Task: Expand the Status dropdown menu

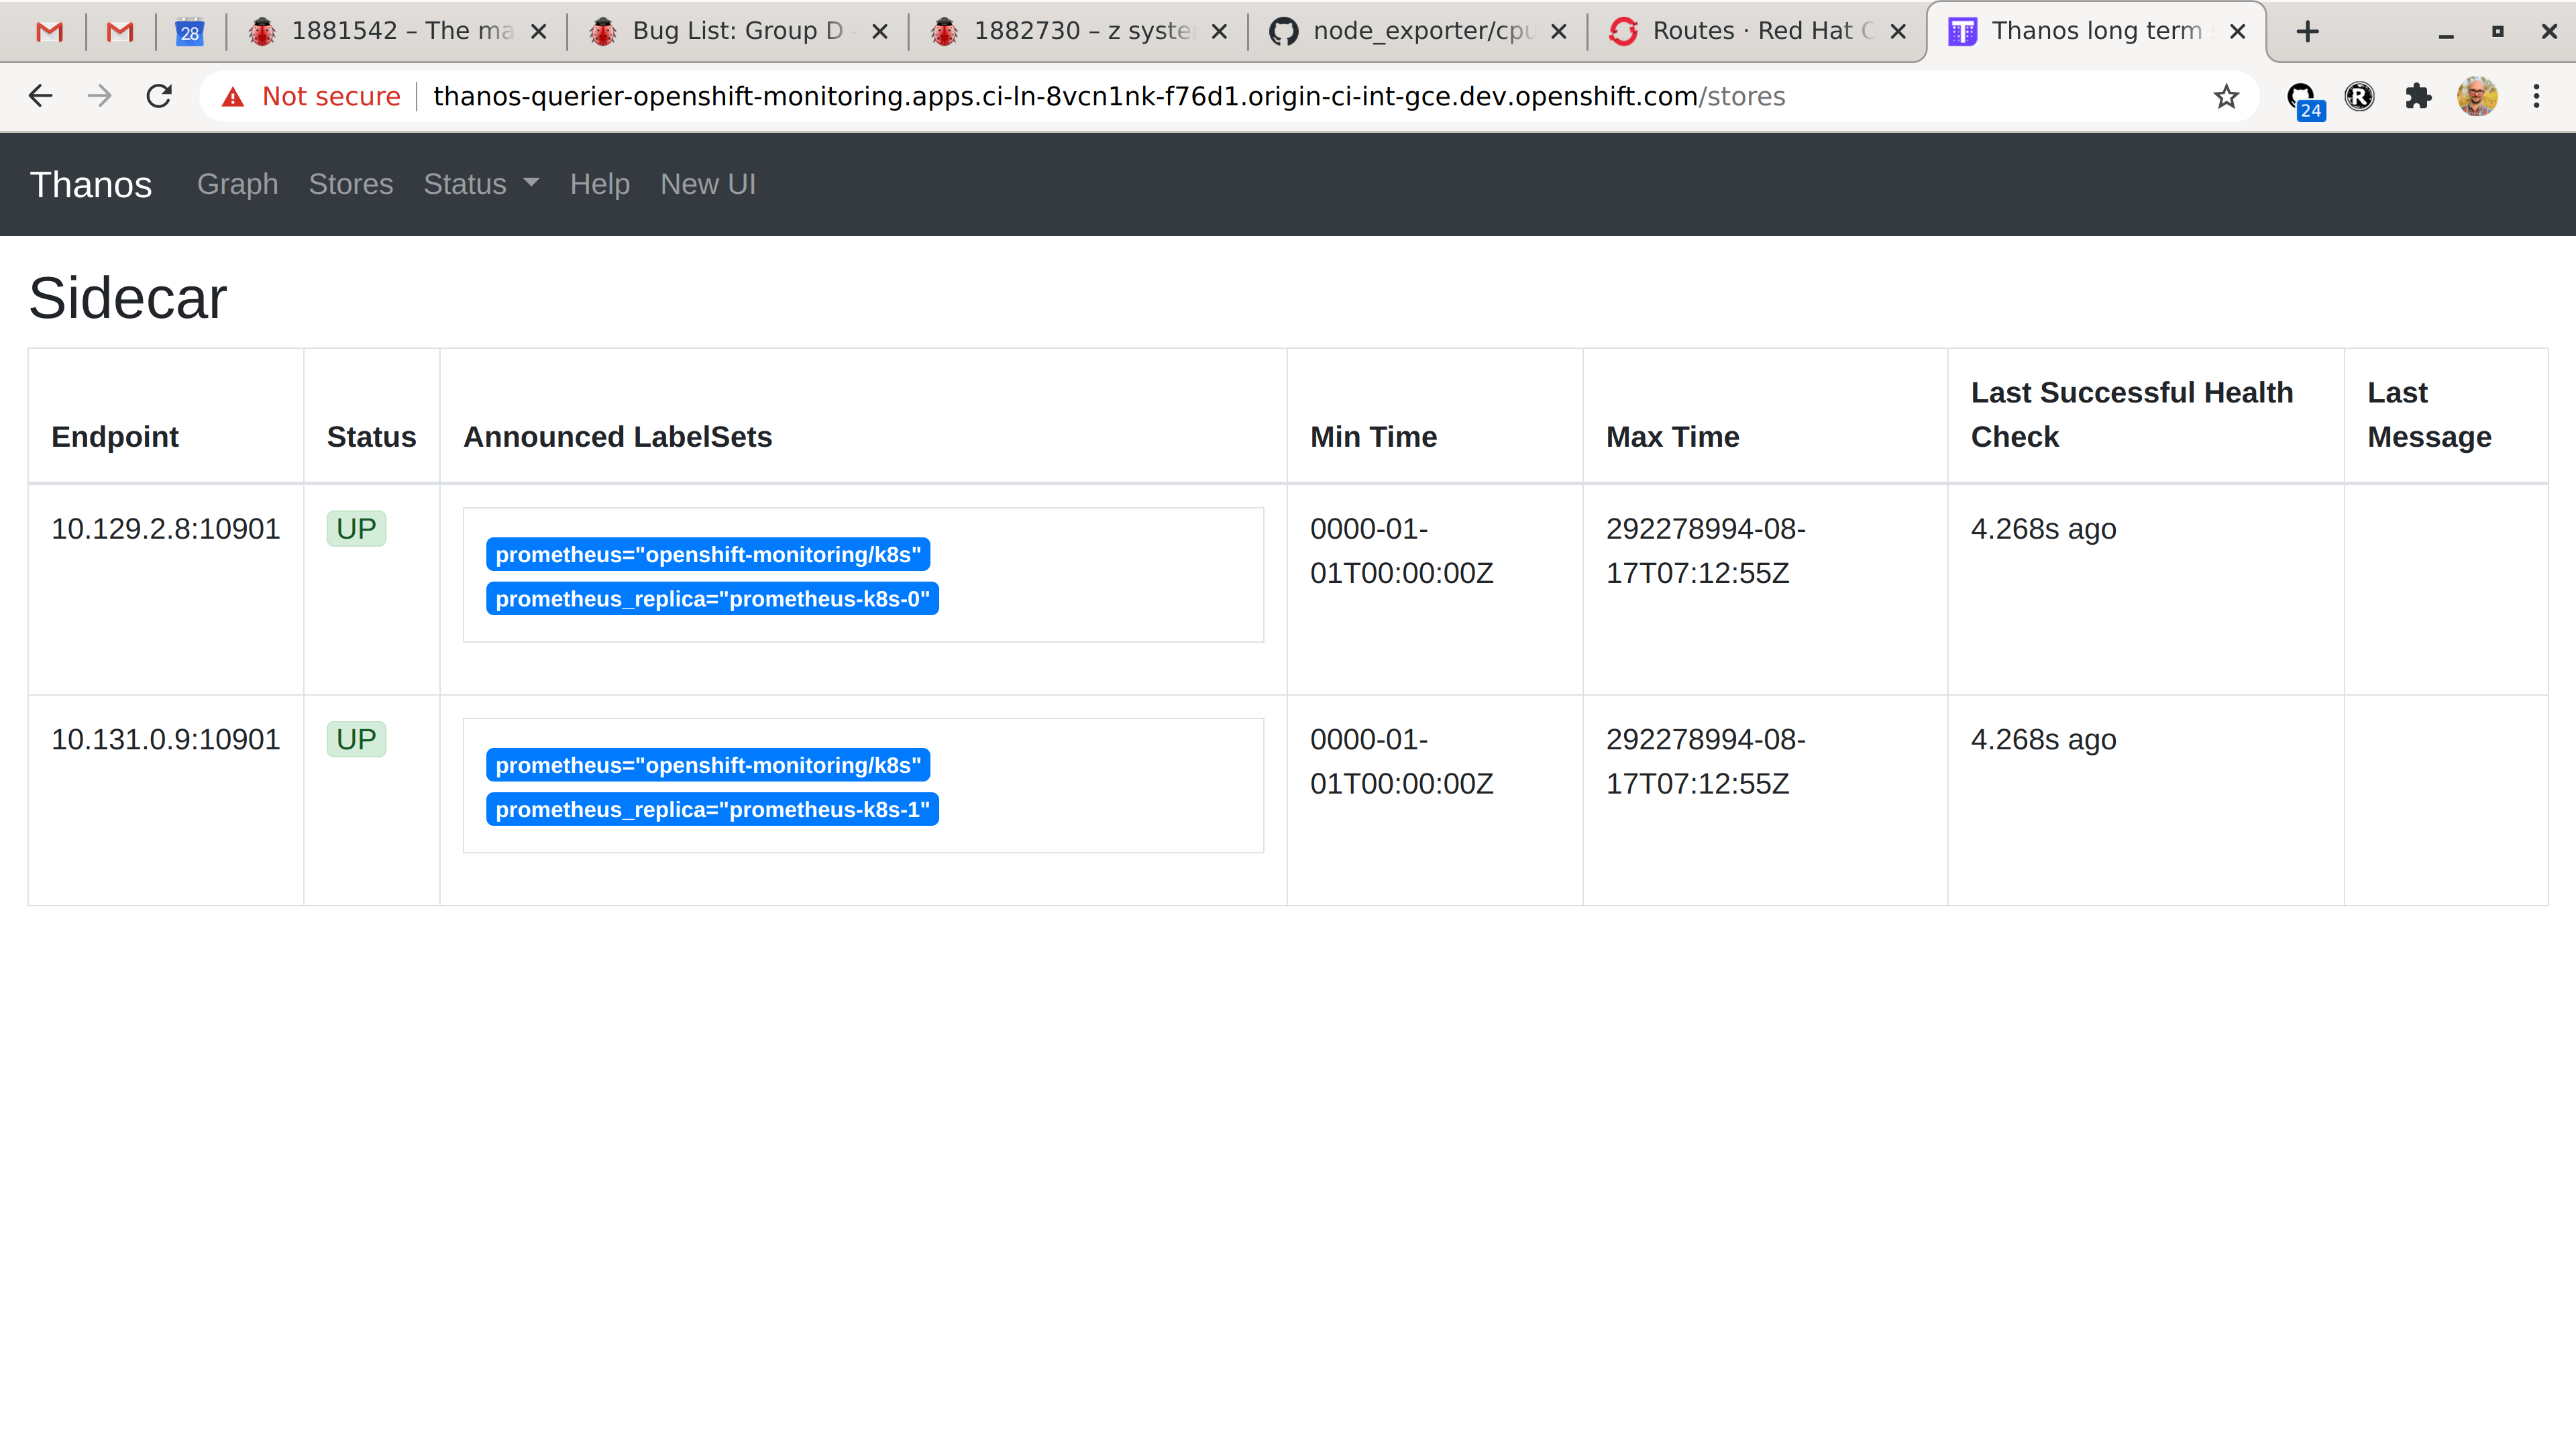Action: tap(481, 184)
